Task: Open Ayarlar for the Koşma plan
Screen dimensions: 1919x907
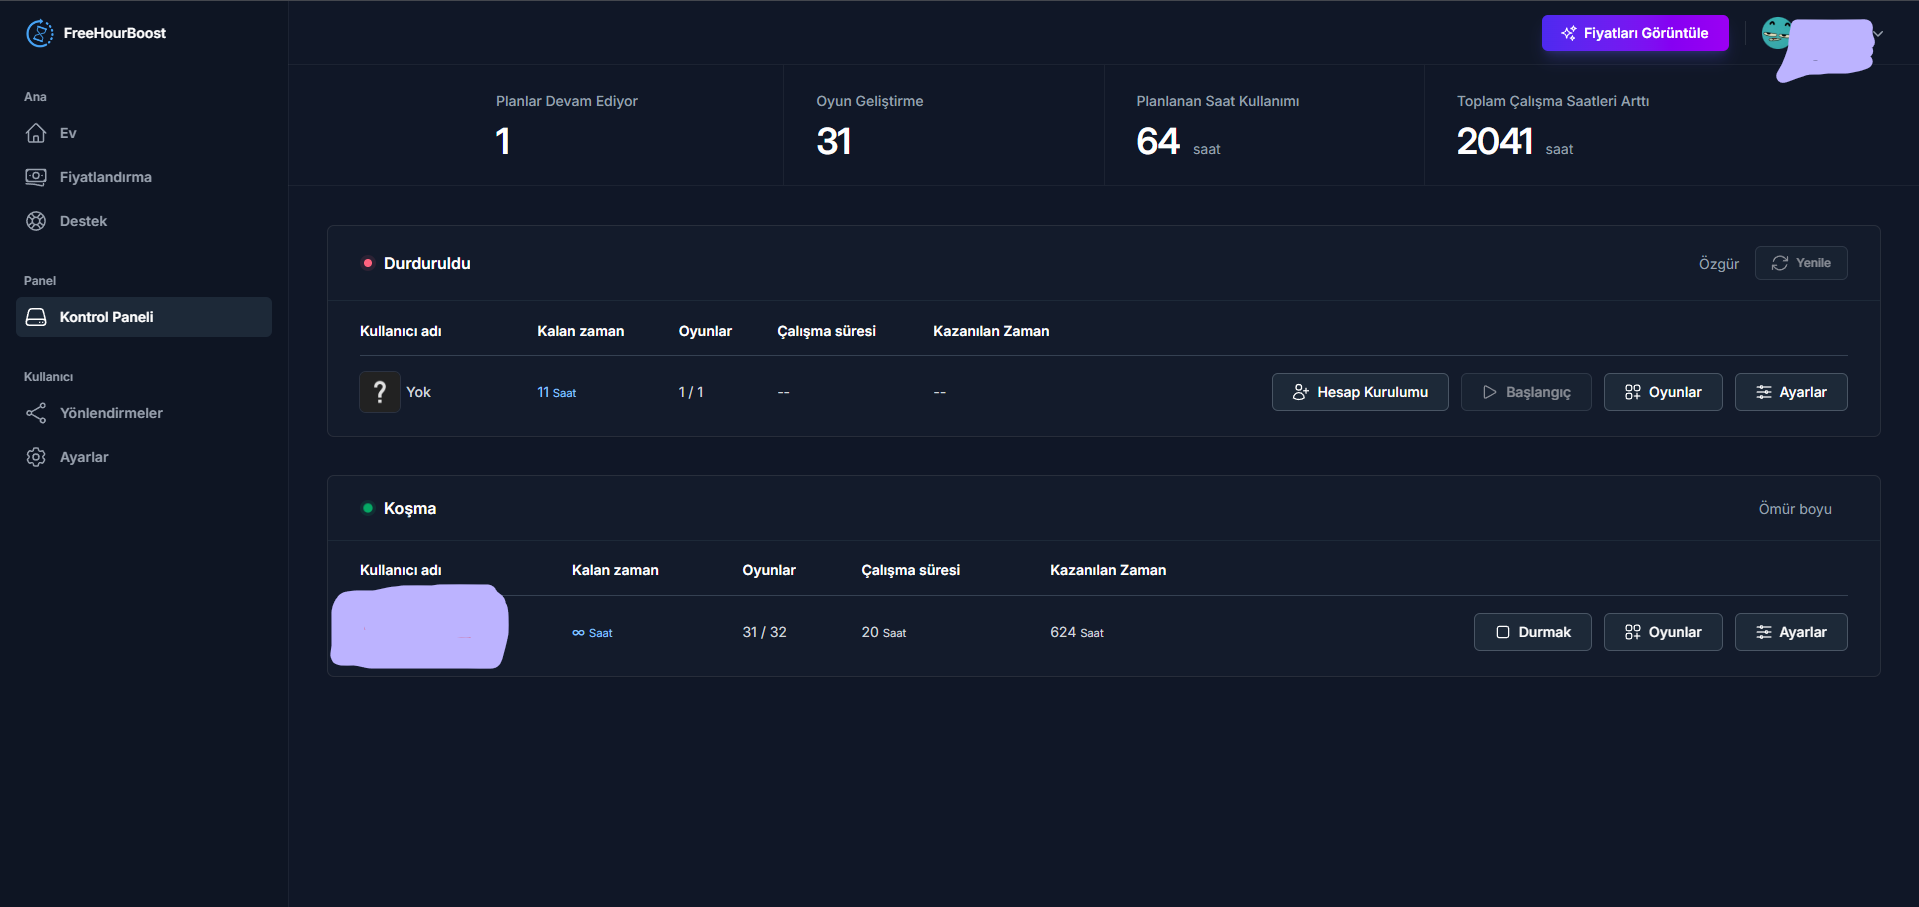Action: [1791, 632]
